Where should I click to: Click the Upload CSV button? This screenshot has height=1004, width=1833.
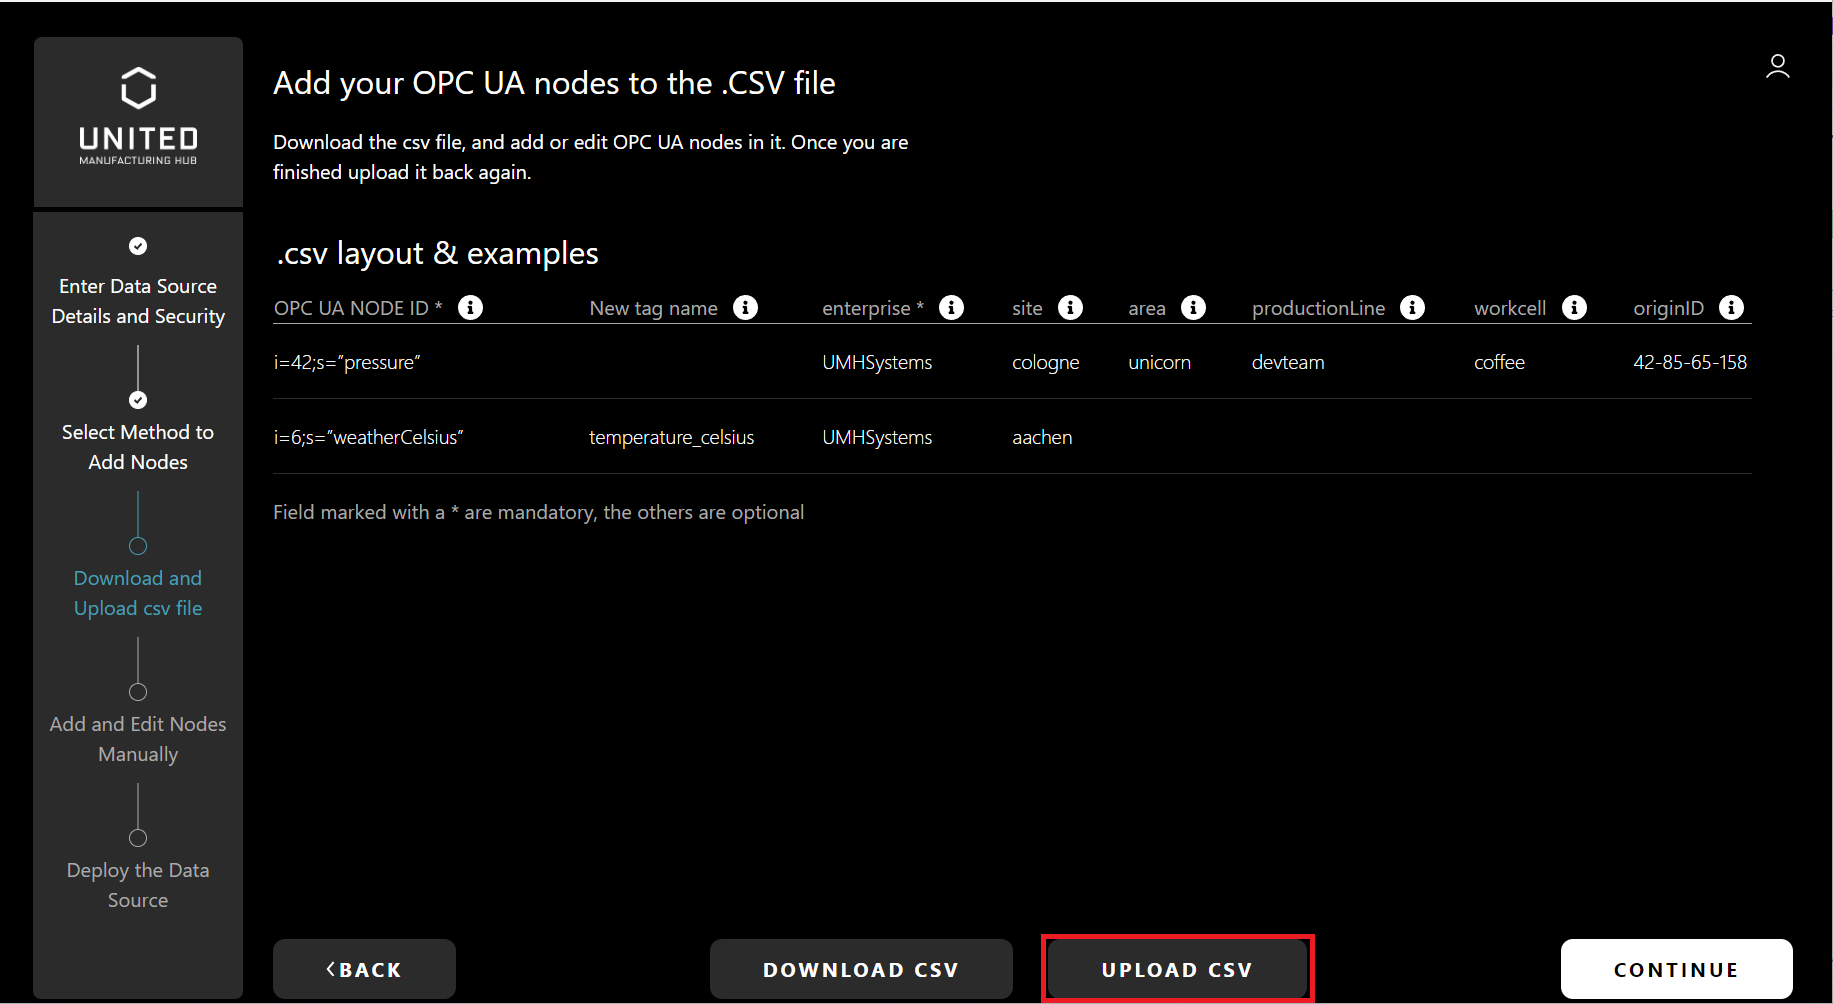(1176, 969)
